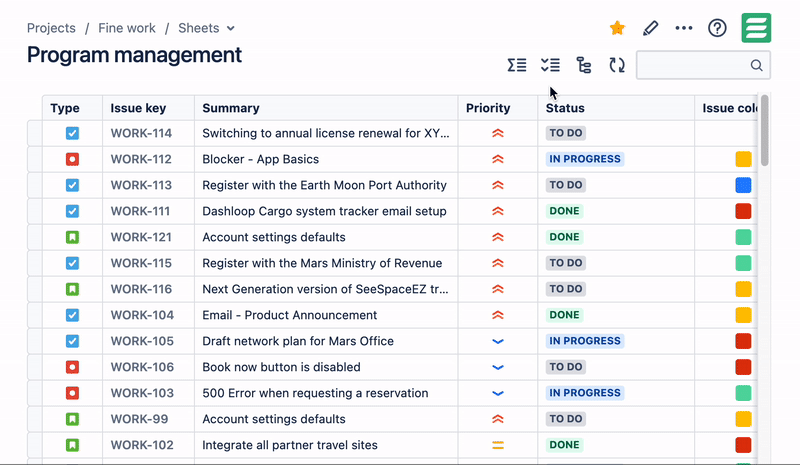Sort by the Priority column header
Screen dimensions: 800x465
pyautogui.click(x=488, y=108)
